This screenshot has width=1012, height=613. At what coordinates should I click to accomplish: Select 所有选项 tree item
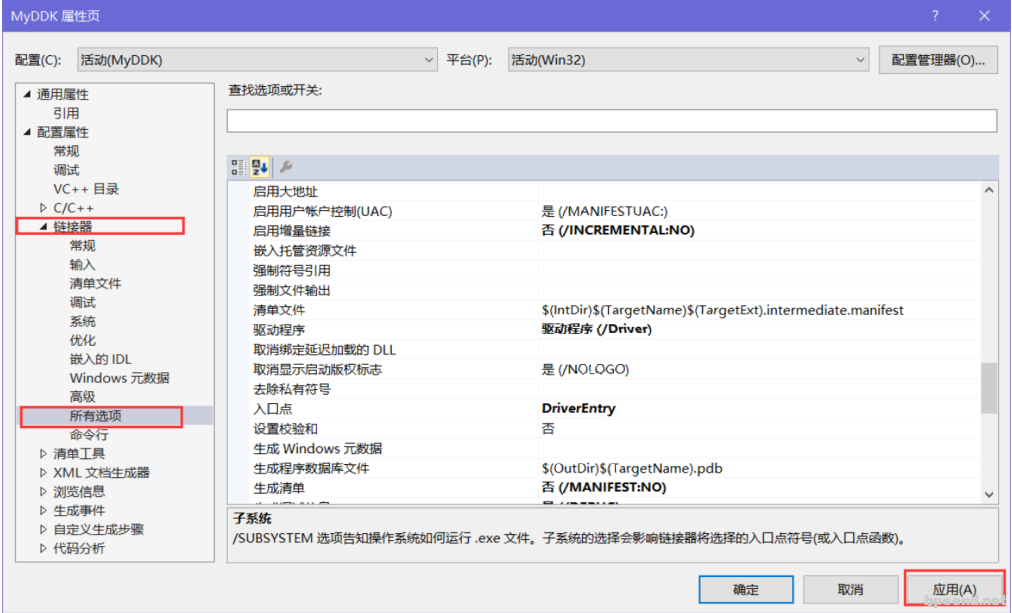96,416
